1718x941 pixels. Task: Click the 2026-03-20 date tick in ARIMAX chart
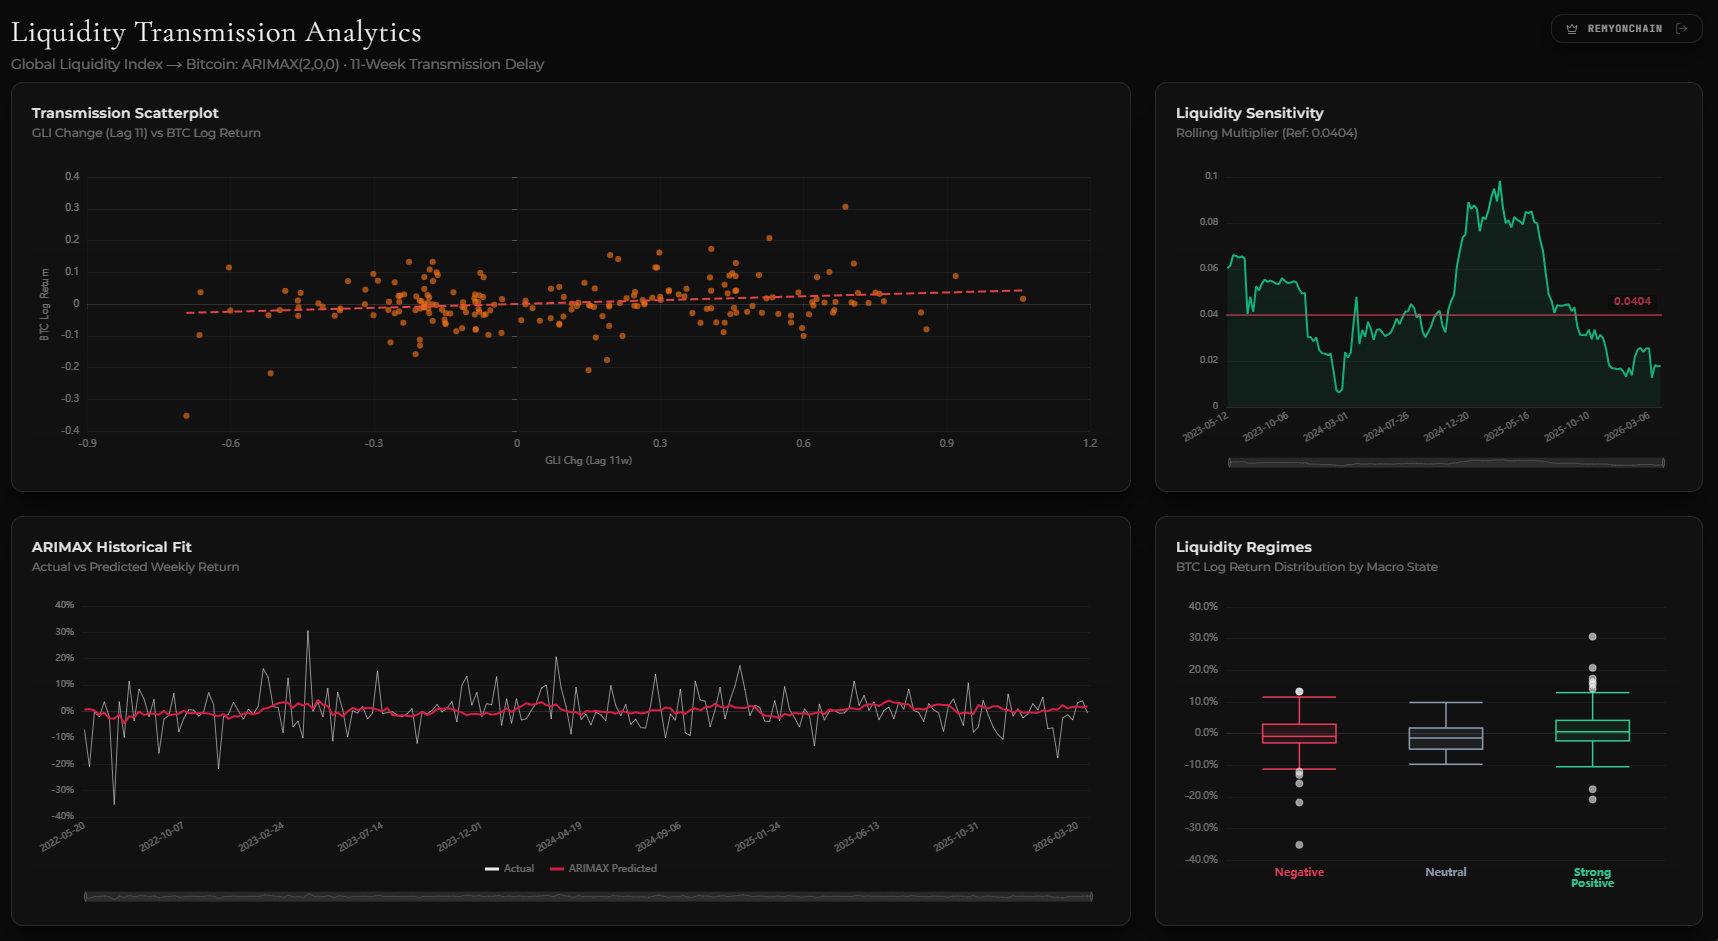coord(1056,837)
